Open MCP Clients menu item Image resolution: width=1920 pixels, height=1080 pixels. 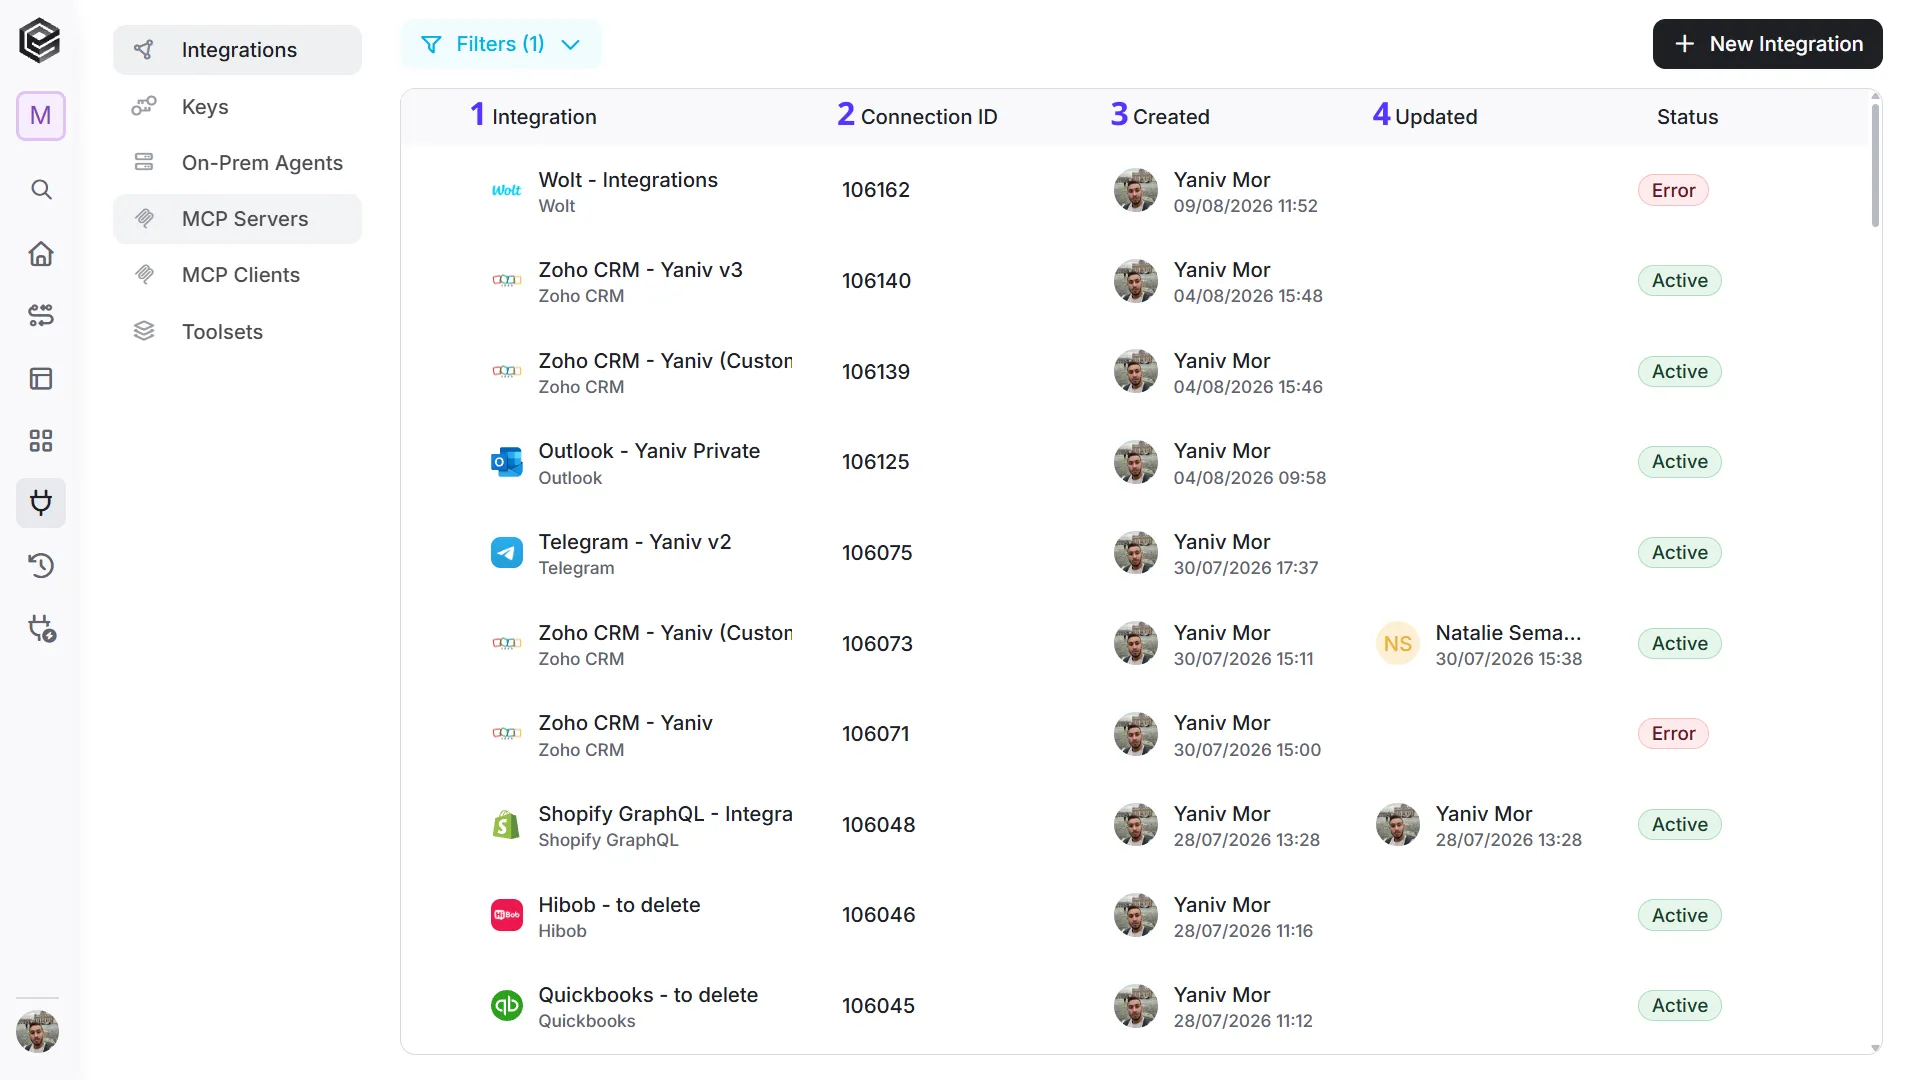coord(238,275)
